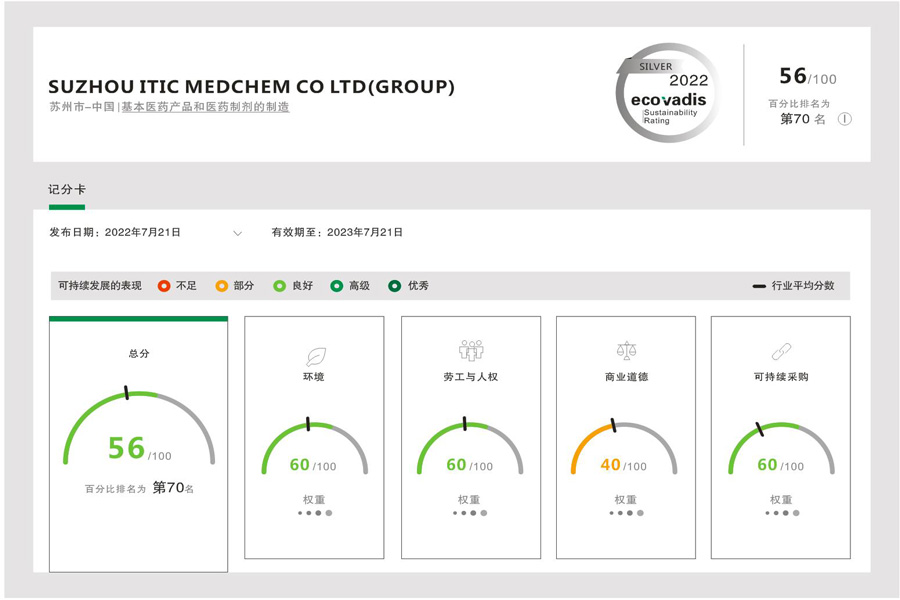Click the 行业平均分数 legend label
Screen dimensions: 900x600
(x=803, y=286)
